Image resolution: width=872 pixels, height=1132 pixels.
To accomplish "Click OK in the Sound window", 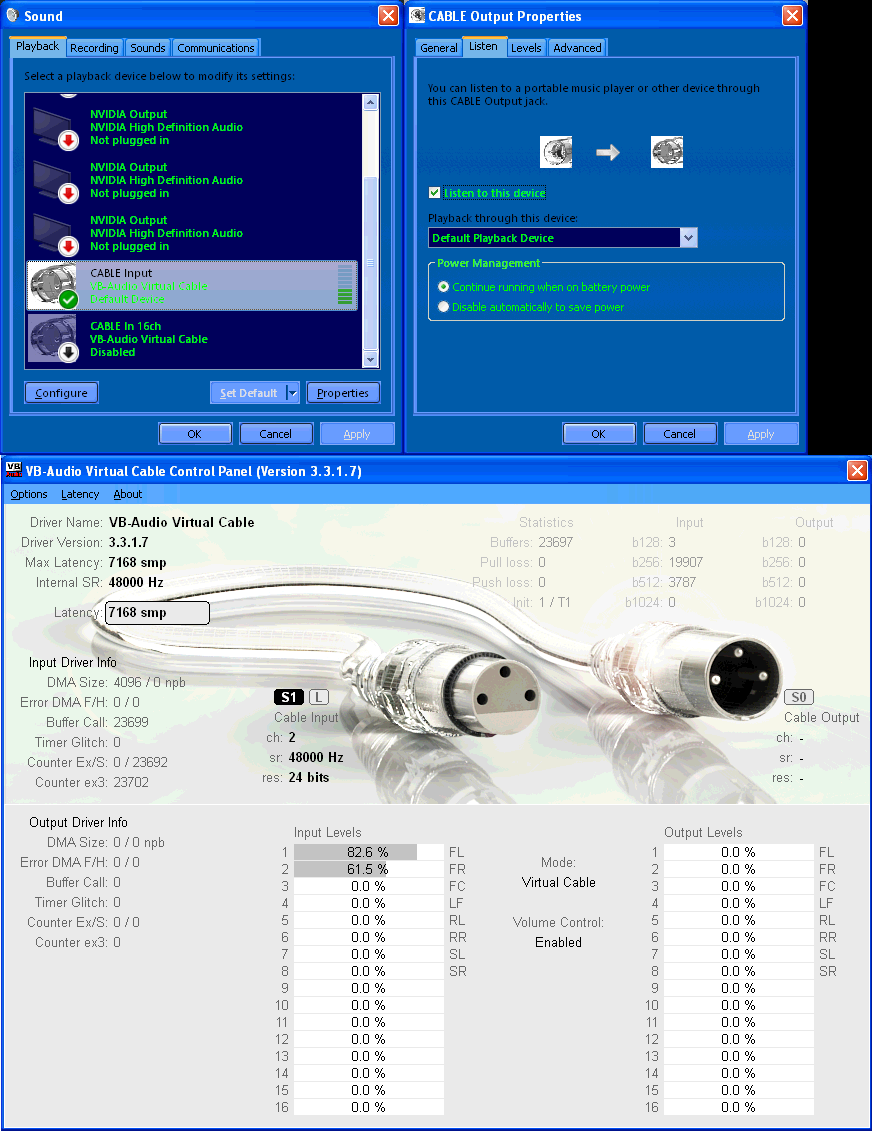I will pos(195,434).
